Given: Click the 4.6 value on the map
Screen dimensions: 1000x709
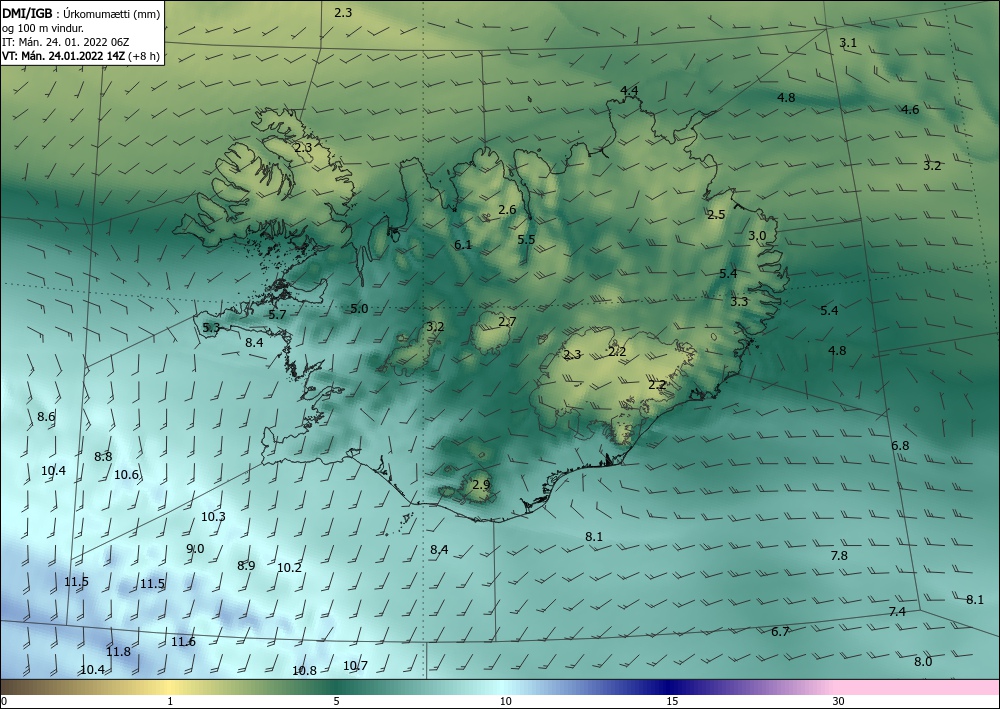Looking at the screenshot, I should [x=910, y=110].
